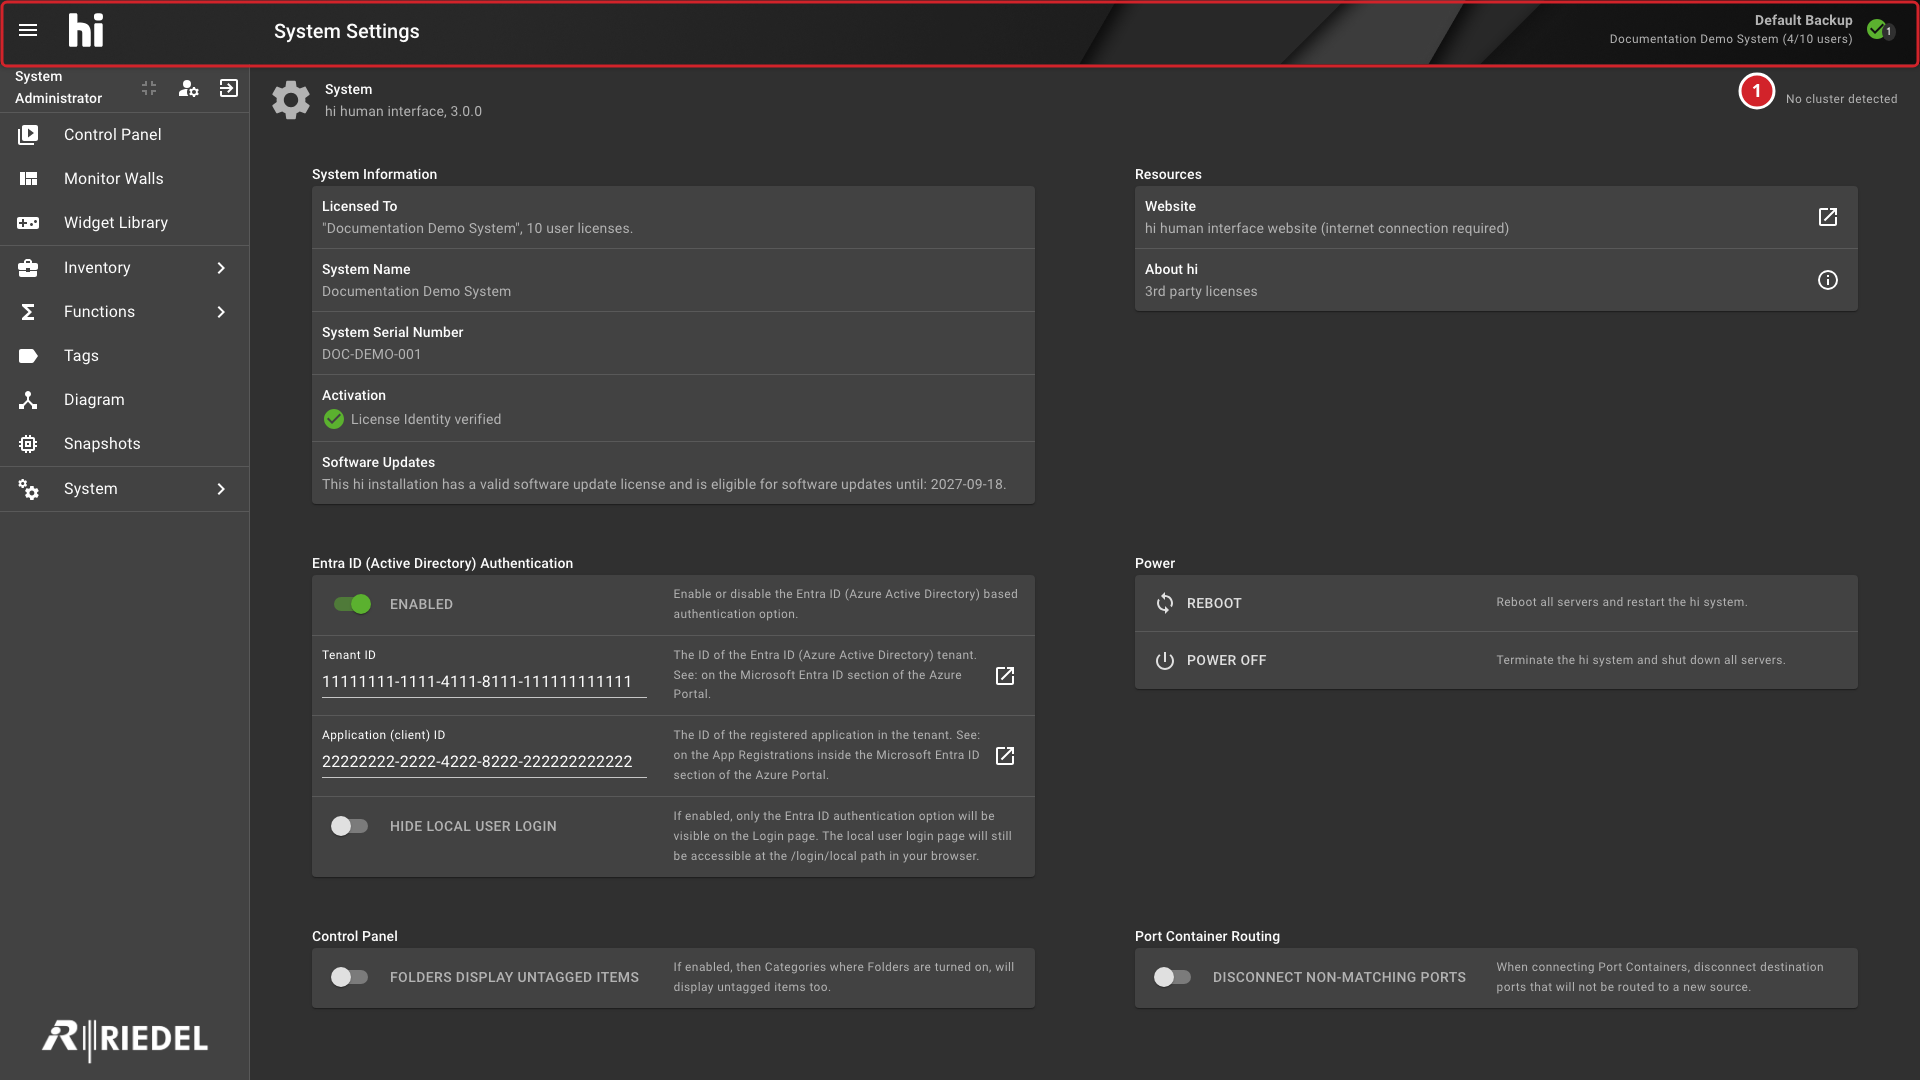Image resolution: width=1920 pixels, height=1080 pixels.
Task: Open the user settings icon
Action: [188, 89]
